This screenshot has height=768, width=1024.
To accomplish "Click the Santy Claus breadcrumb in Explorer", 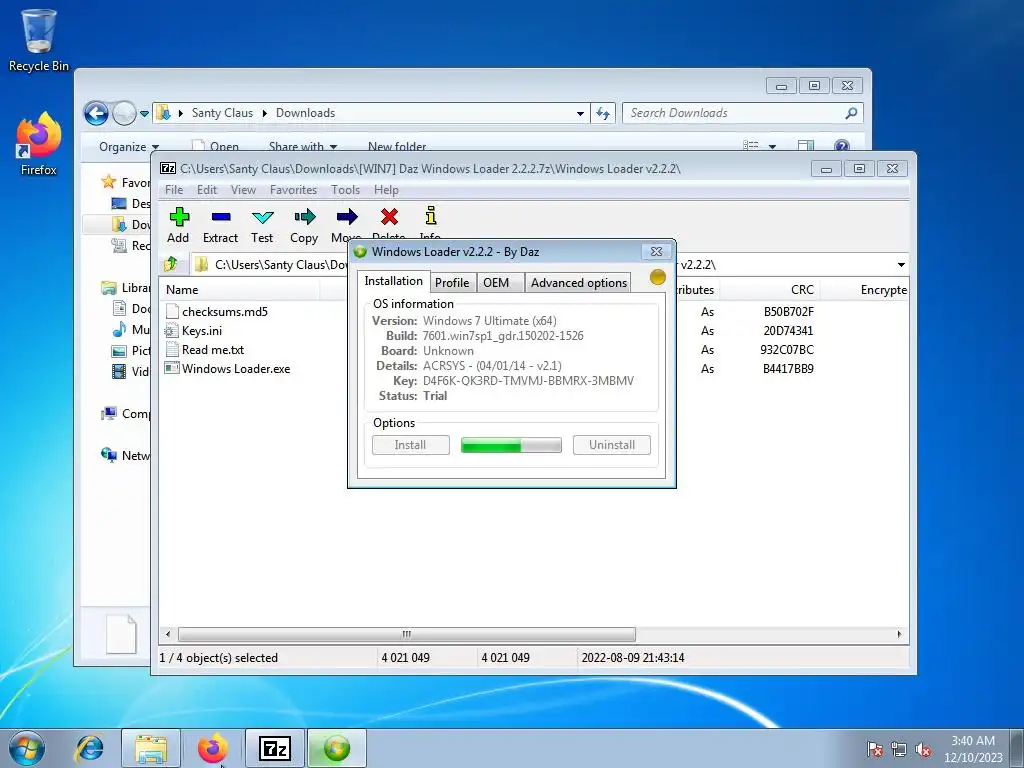I will (x=222, y=113).
